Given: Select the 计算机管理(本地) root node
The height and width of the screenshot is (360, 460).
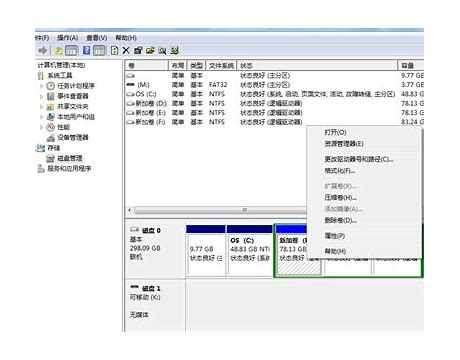Looking at the screenshot, I should [61, 65].
